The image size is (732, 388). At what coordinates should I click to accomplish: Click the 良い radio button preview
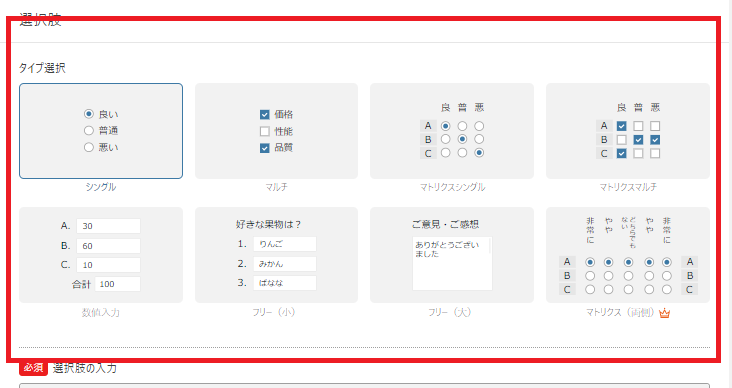click(89, 114)
